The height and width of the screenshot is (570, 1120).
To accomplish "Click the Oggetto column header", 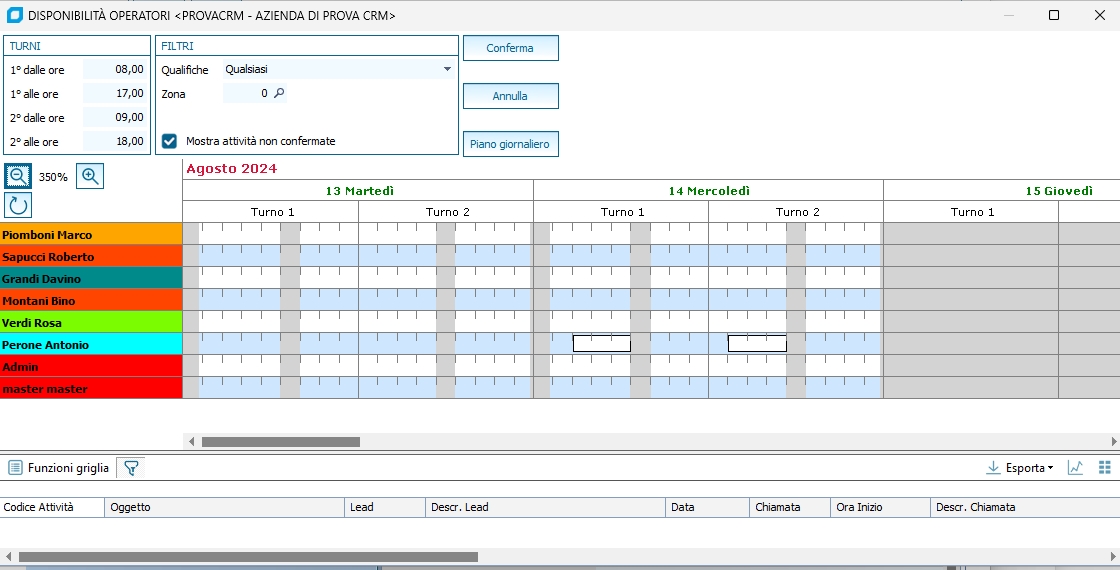I will (x=224, y=507).
